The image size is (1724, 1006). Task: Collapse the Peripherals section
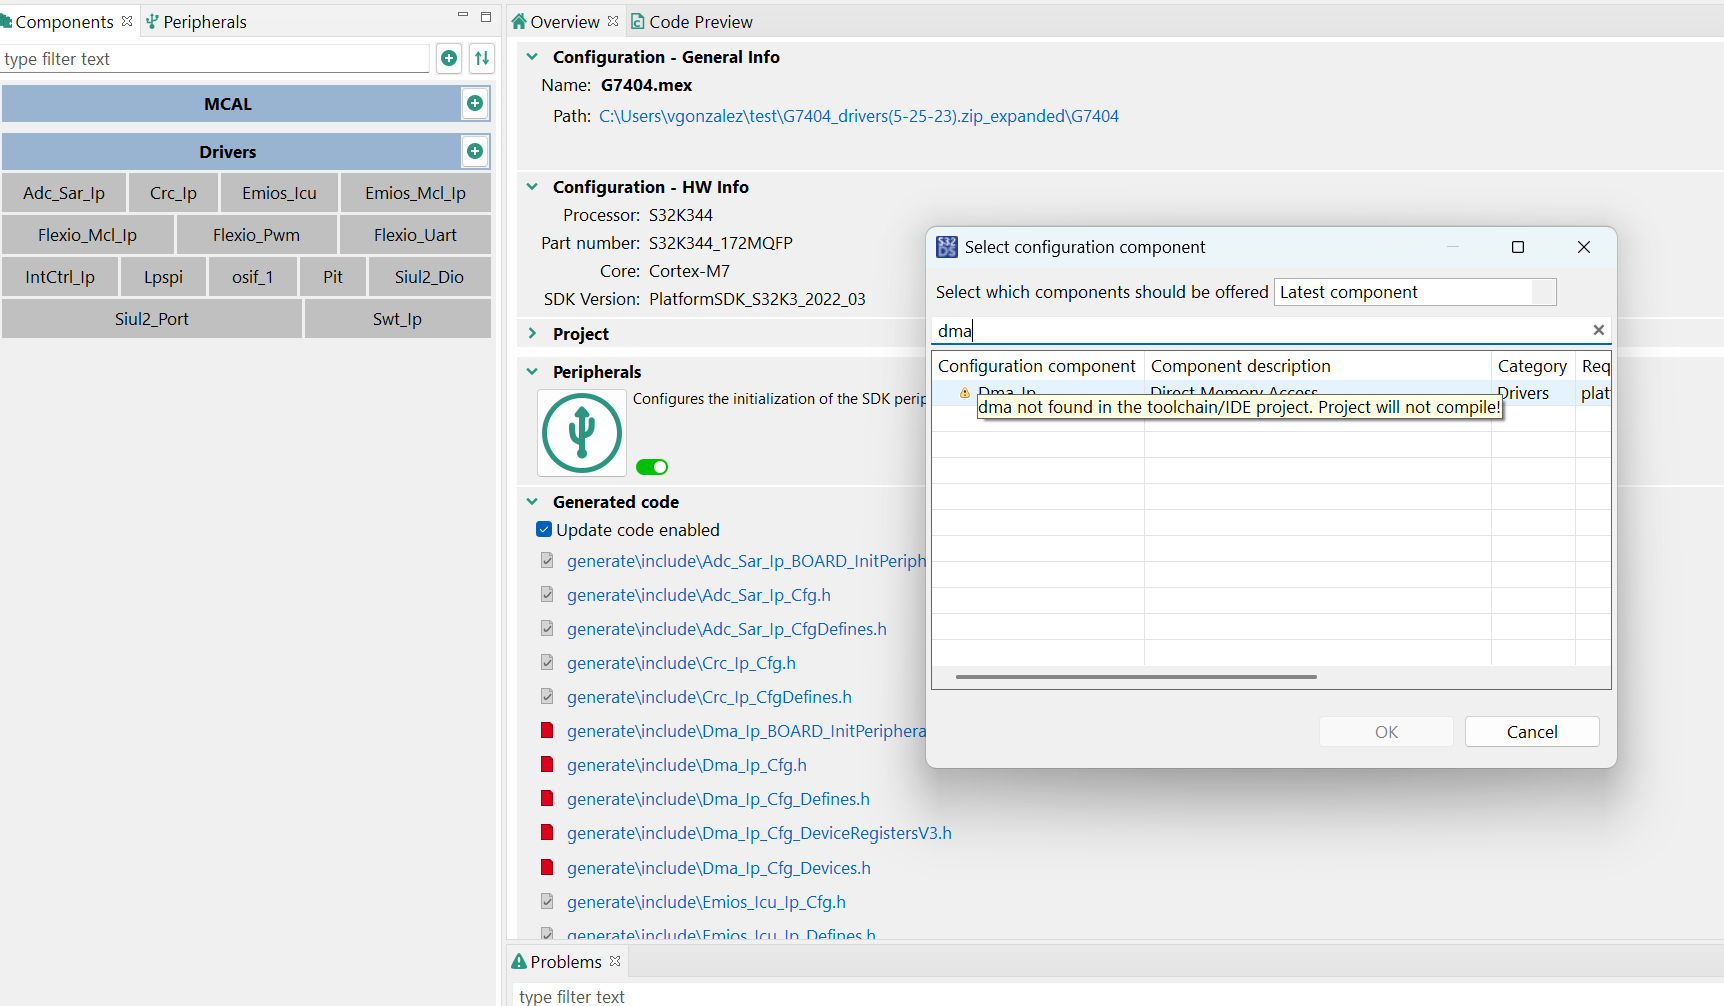(532, 372)
